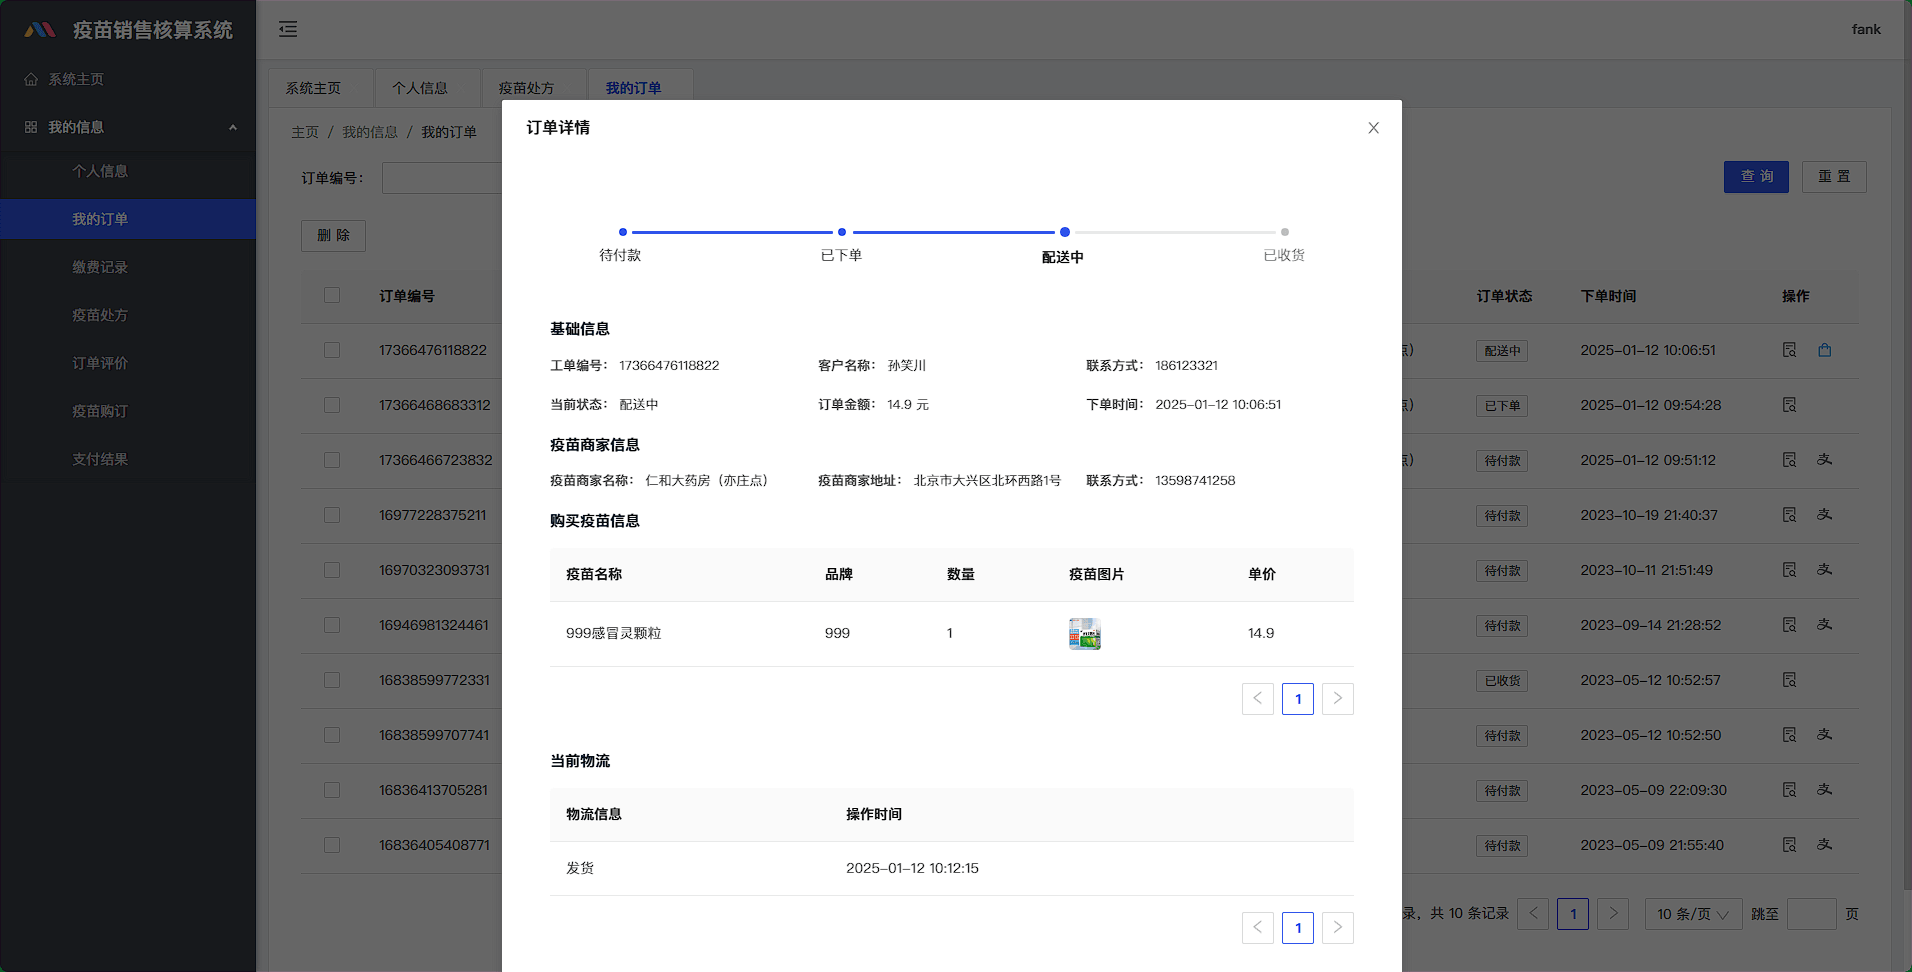Close the 订单详情 dialog
1912x972 pixels.
pos(1373,128)
